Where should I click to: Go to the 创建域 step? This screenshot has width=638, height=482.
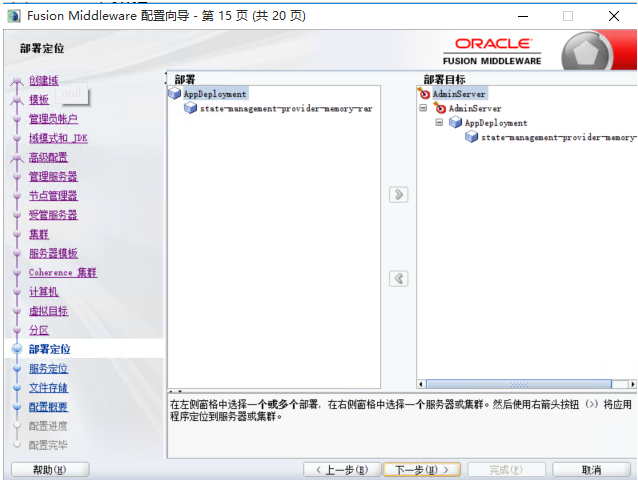coord(44,81)
